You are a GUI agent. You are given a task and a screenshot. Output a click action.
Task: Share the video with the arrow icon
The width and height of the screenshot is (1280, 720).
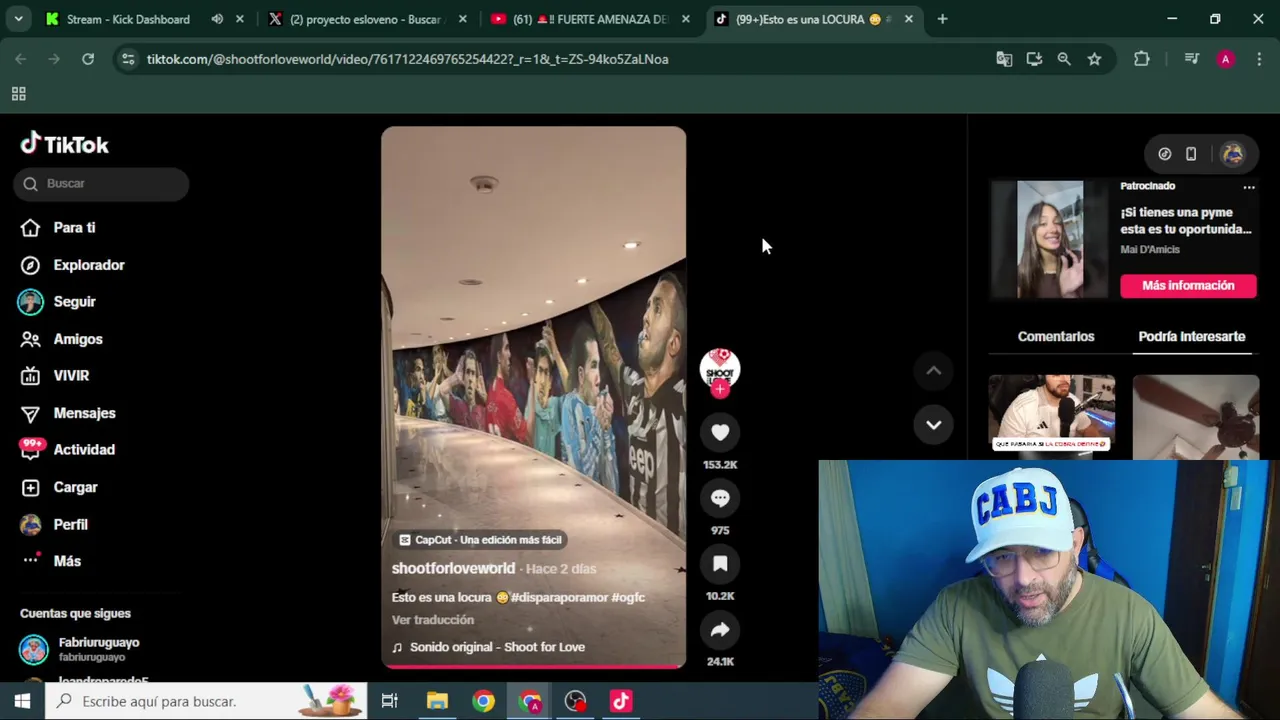720,630
